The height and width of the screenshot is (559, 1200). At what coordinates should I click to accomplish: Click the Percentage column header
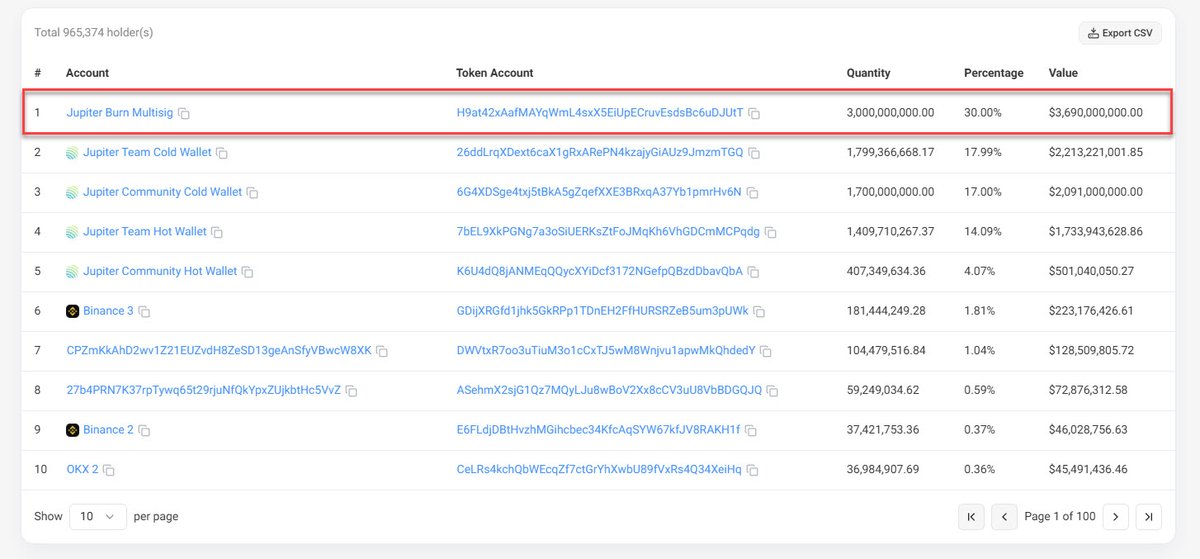[x=993, y=73]
